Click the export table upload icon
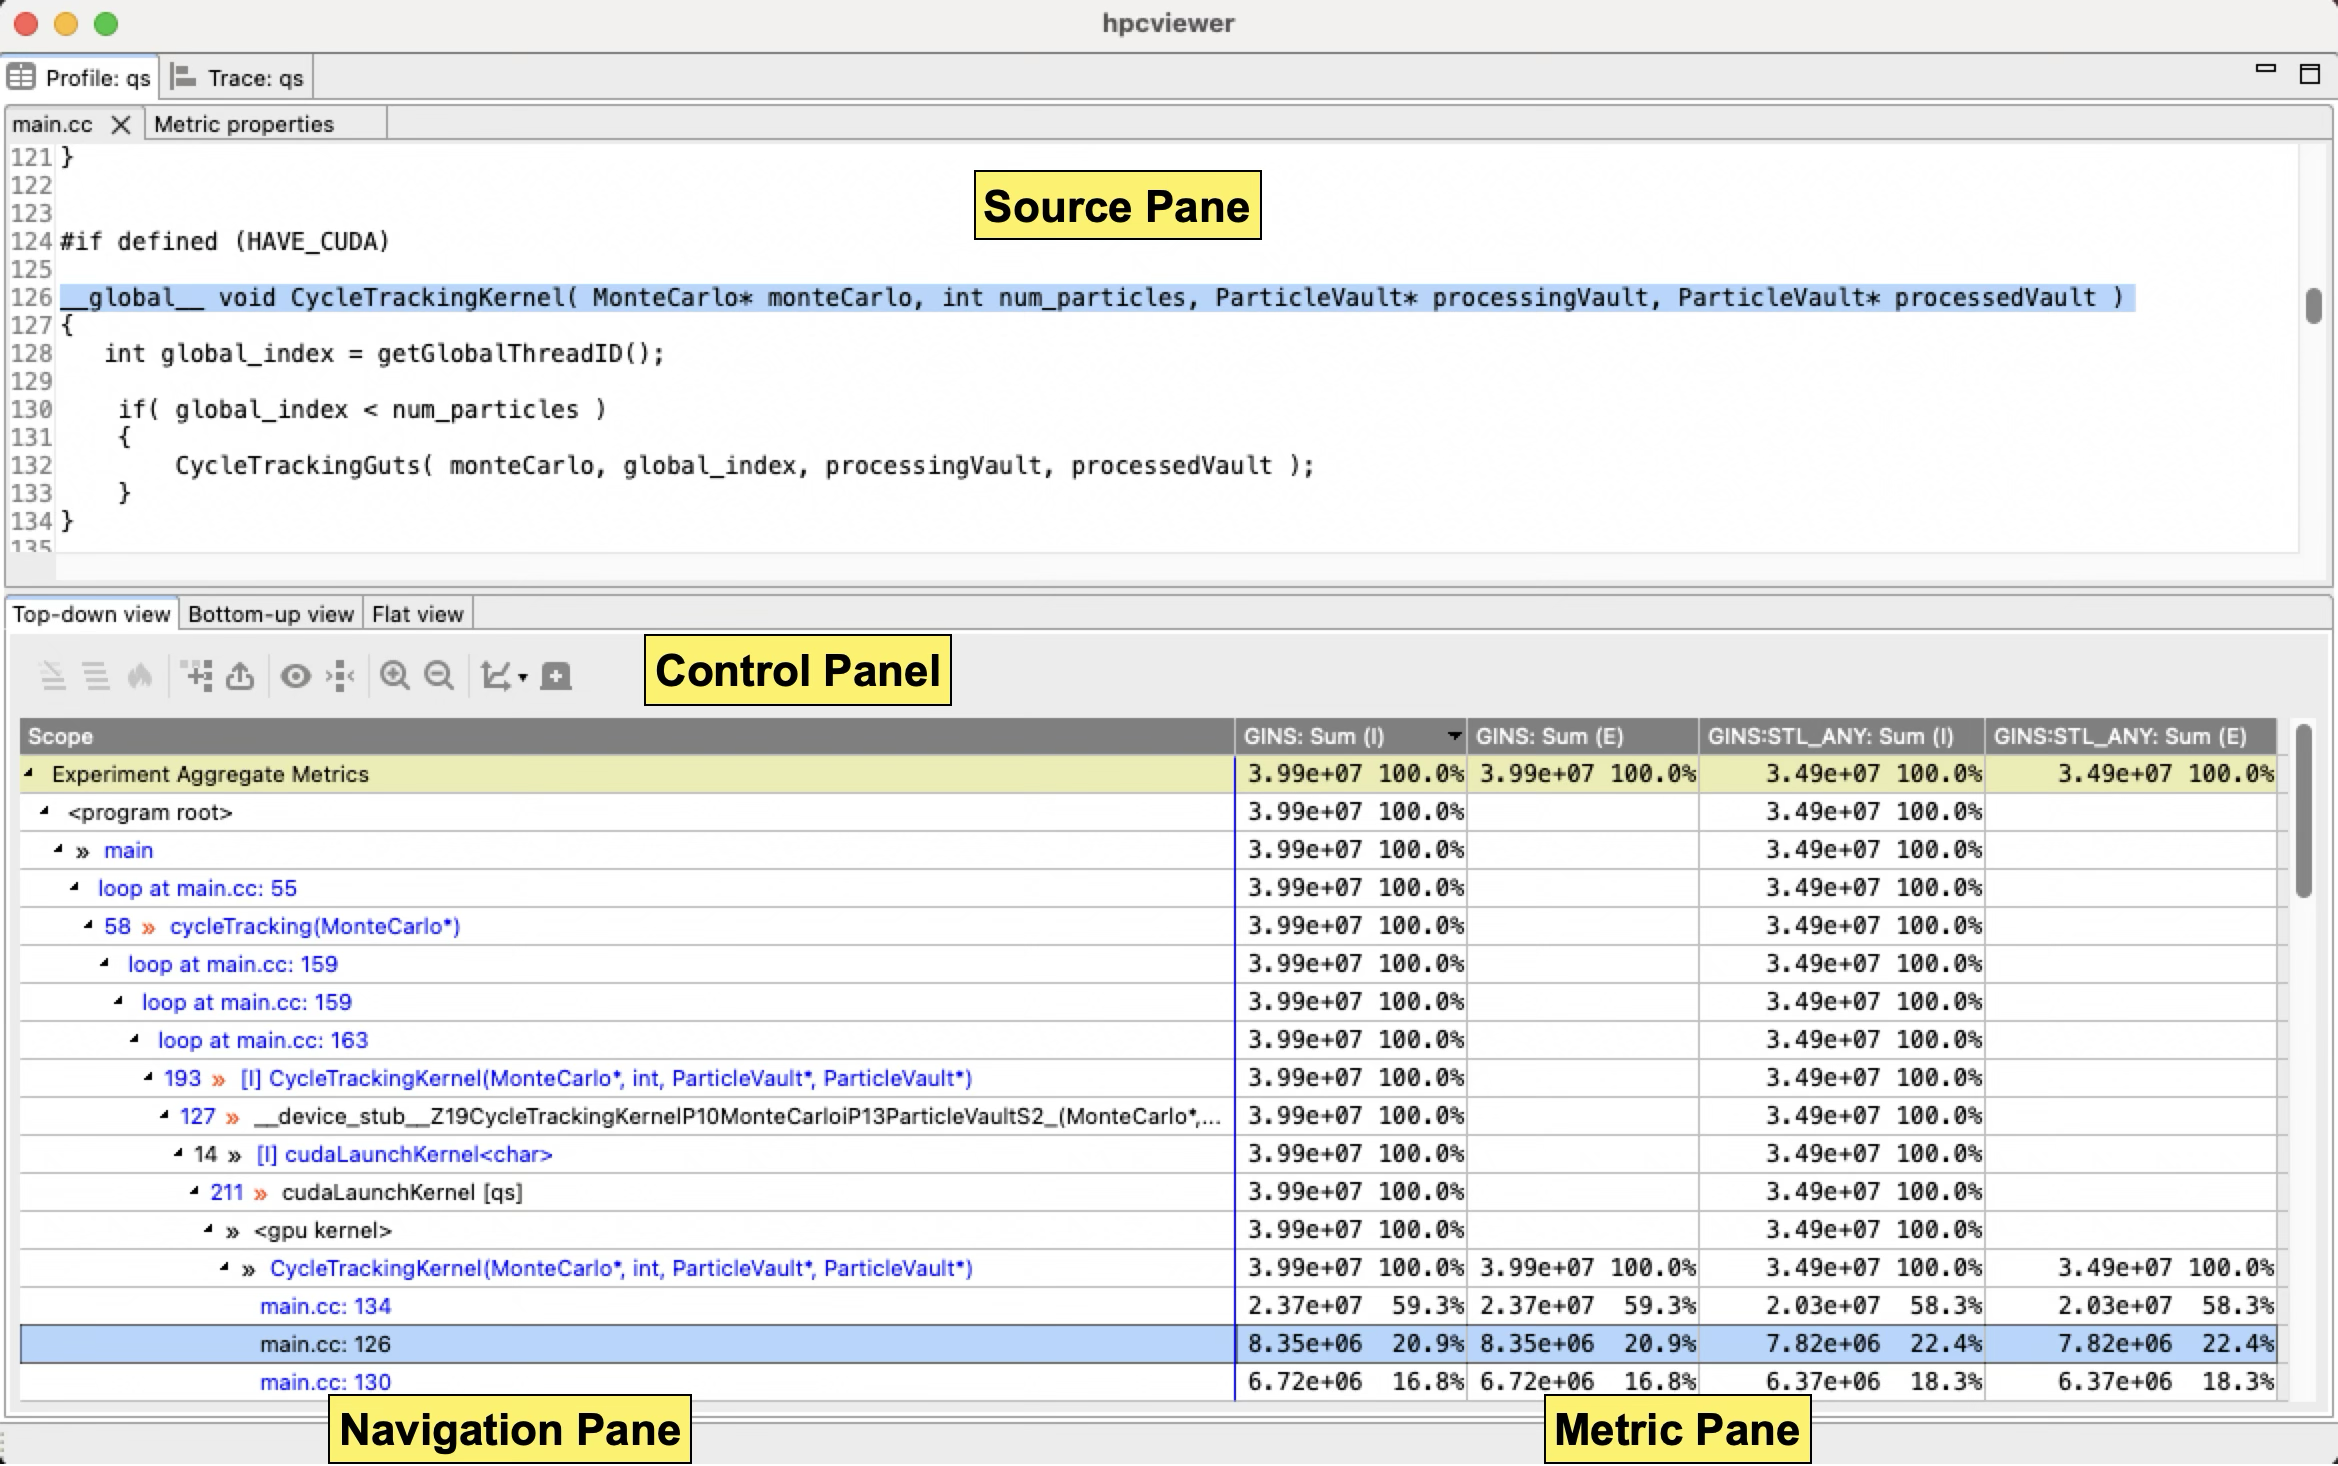Image resolution: width=2338 pixels, height=1466 pixels. coord(240,677)
